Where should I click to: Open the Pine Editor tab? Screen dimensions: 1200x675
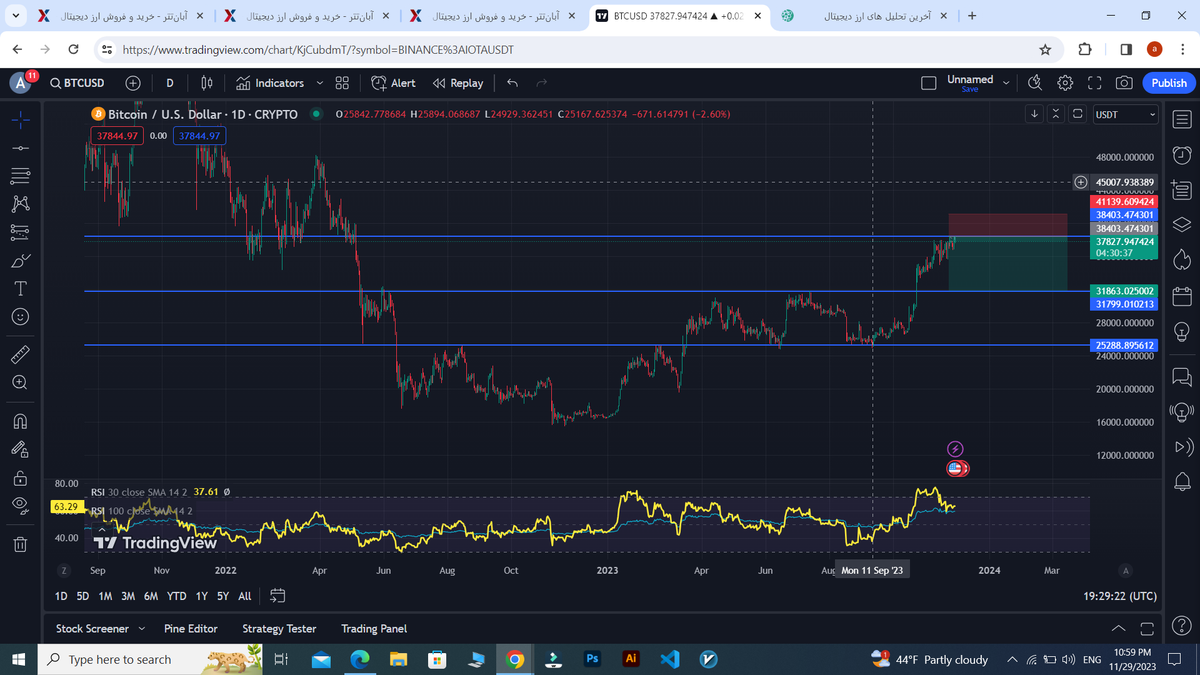[x=190, y=629]
